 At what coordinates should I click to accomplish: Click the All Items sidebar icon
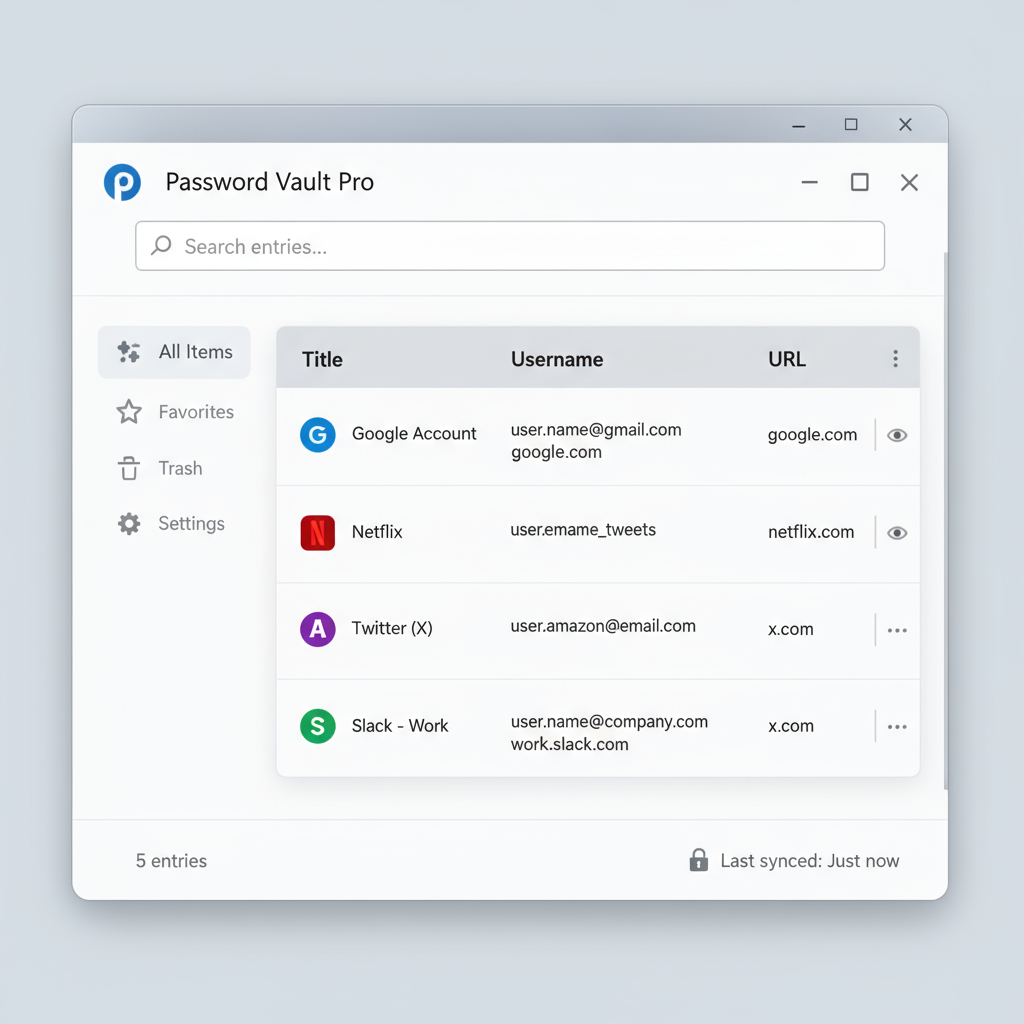click(129, 352)
